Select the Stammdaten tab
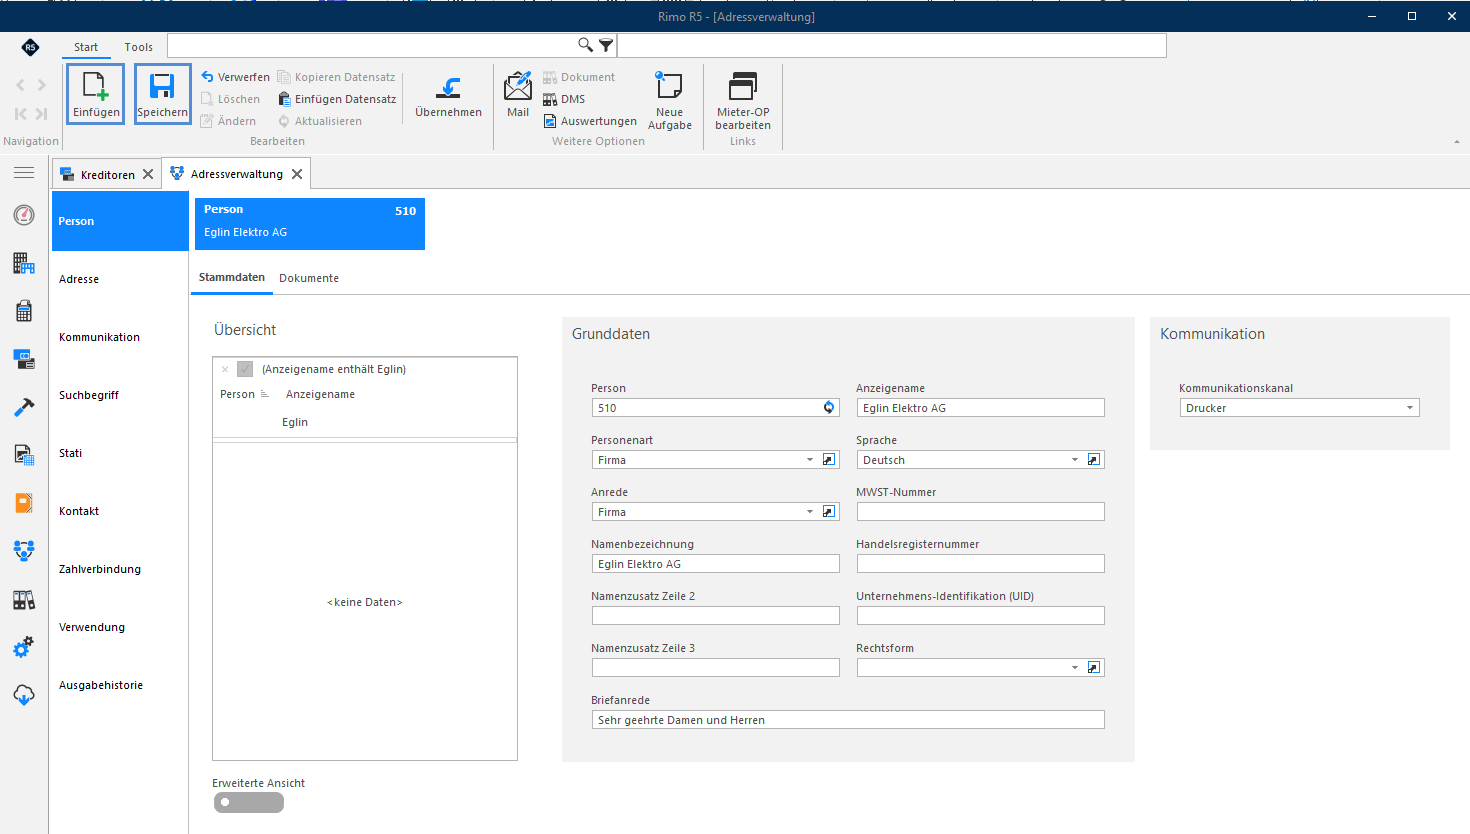The image size is (1470, 834). click(232, 277)
